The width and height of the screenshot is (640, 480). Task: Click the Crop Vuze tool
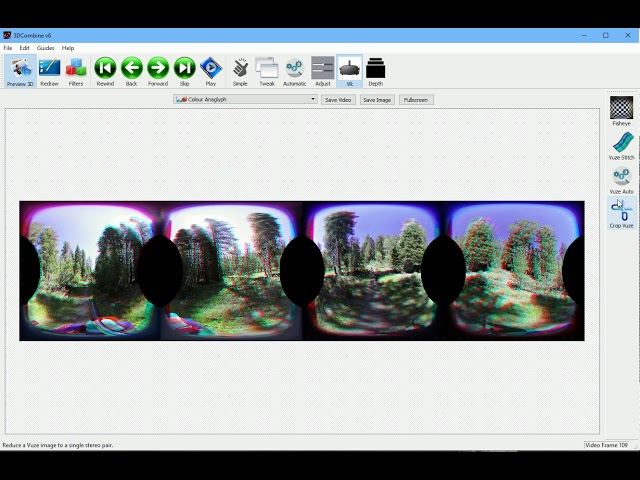[x=621, y=213]
